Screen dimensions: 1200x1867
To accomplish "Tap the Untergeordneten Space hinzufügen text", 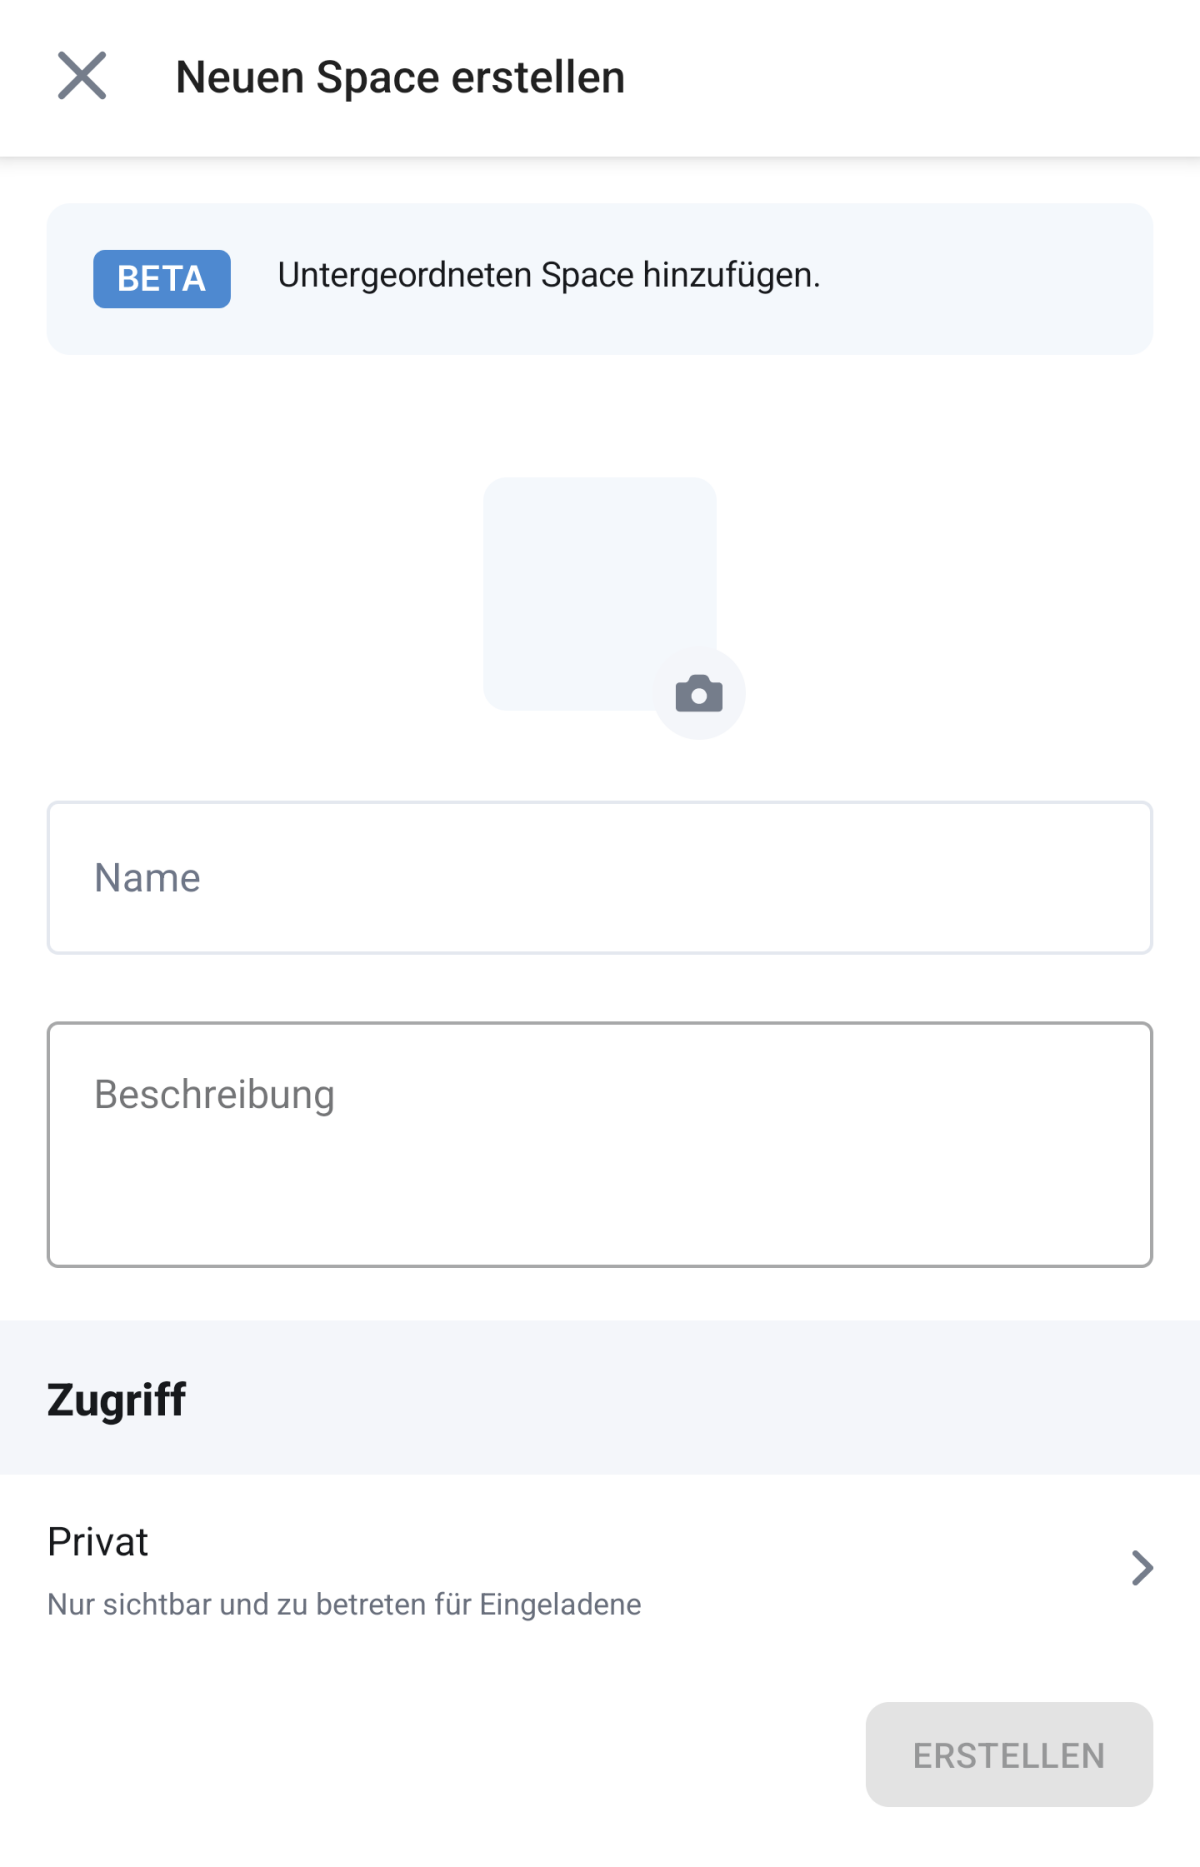I will [548, 275].
